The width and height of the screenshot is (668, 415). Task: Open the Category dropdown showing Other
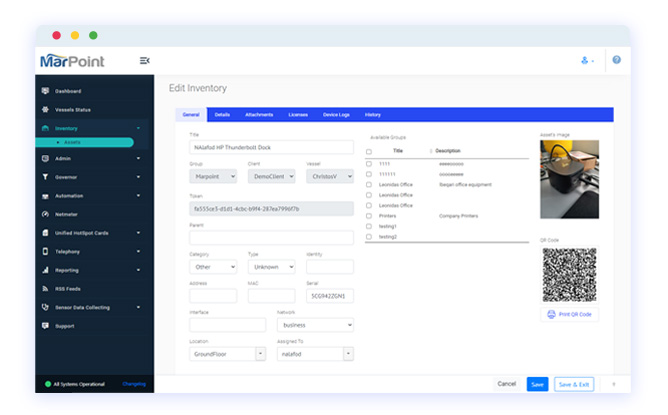pyautogui.click(x=213, y=267)
